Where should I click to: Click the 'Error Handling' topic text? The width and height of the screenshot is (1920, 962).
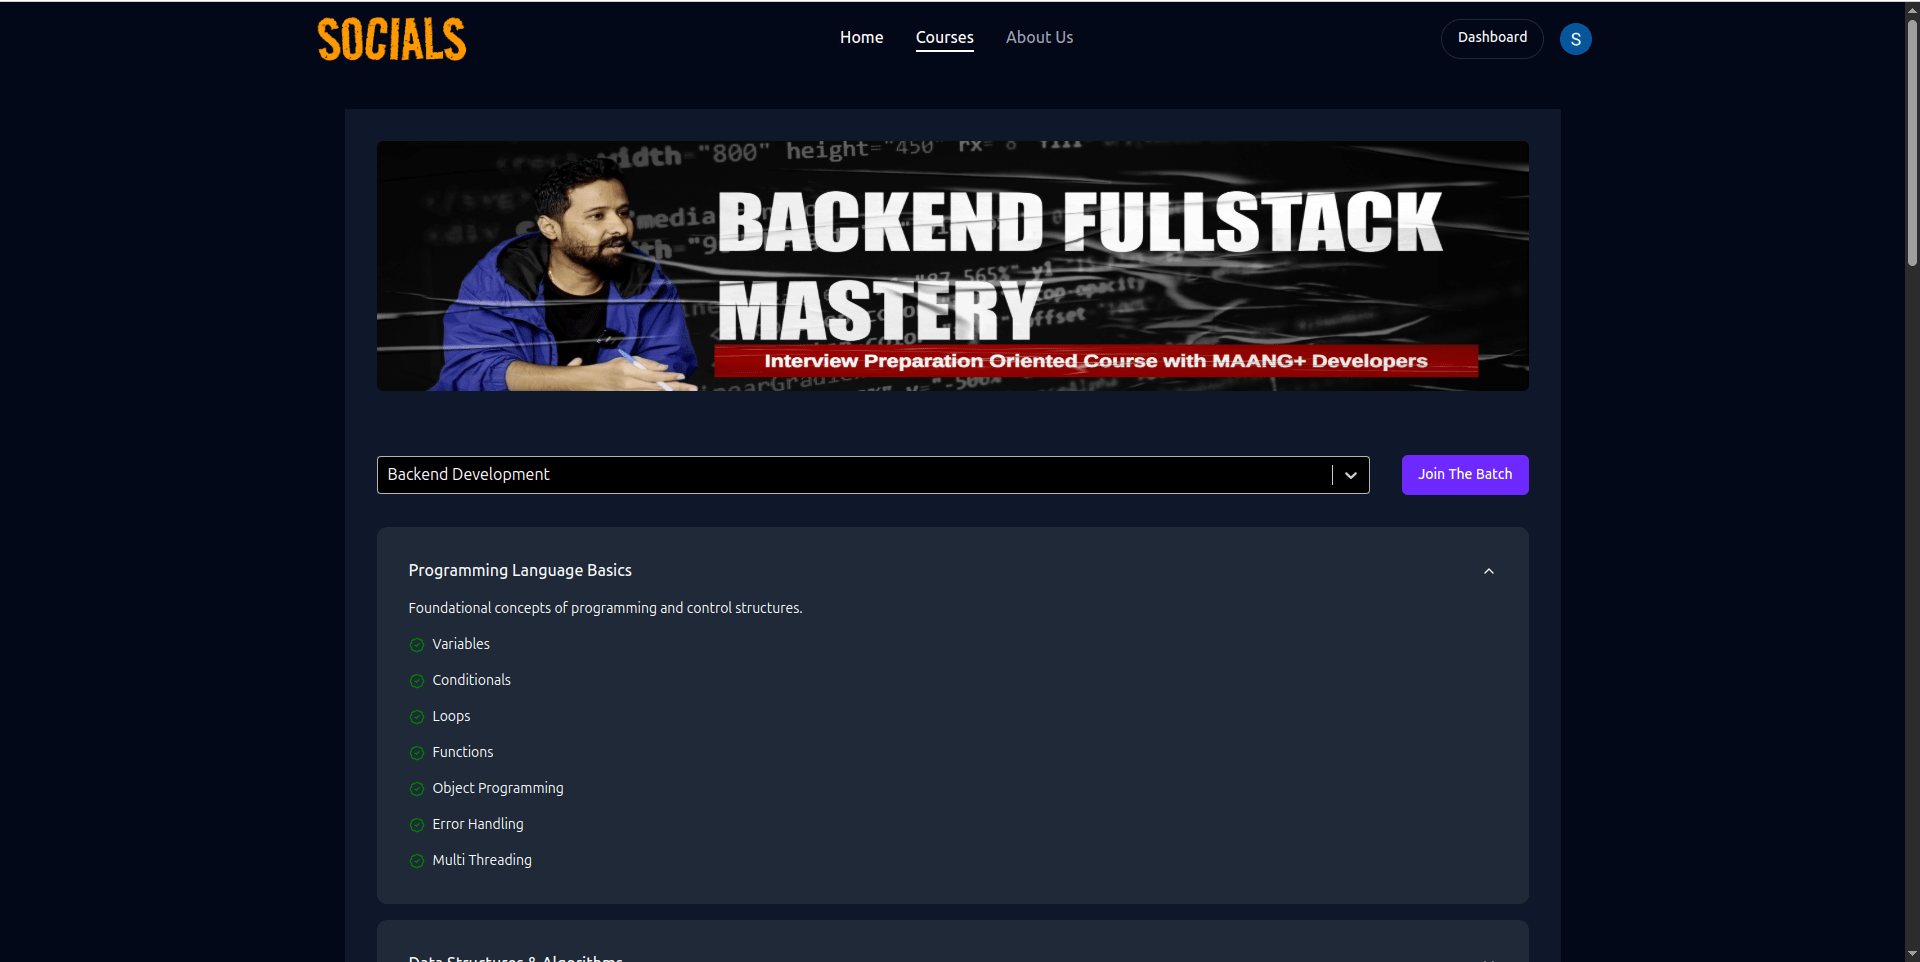[478, 824]
